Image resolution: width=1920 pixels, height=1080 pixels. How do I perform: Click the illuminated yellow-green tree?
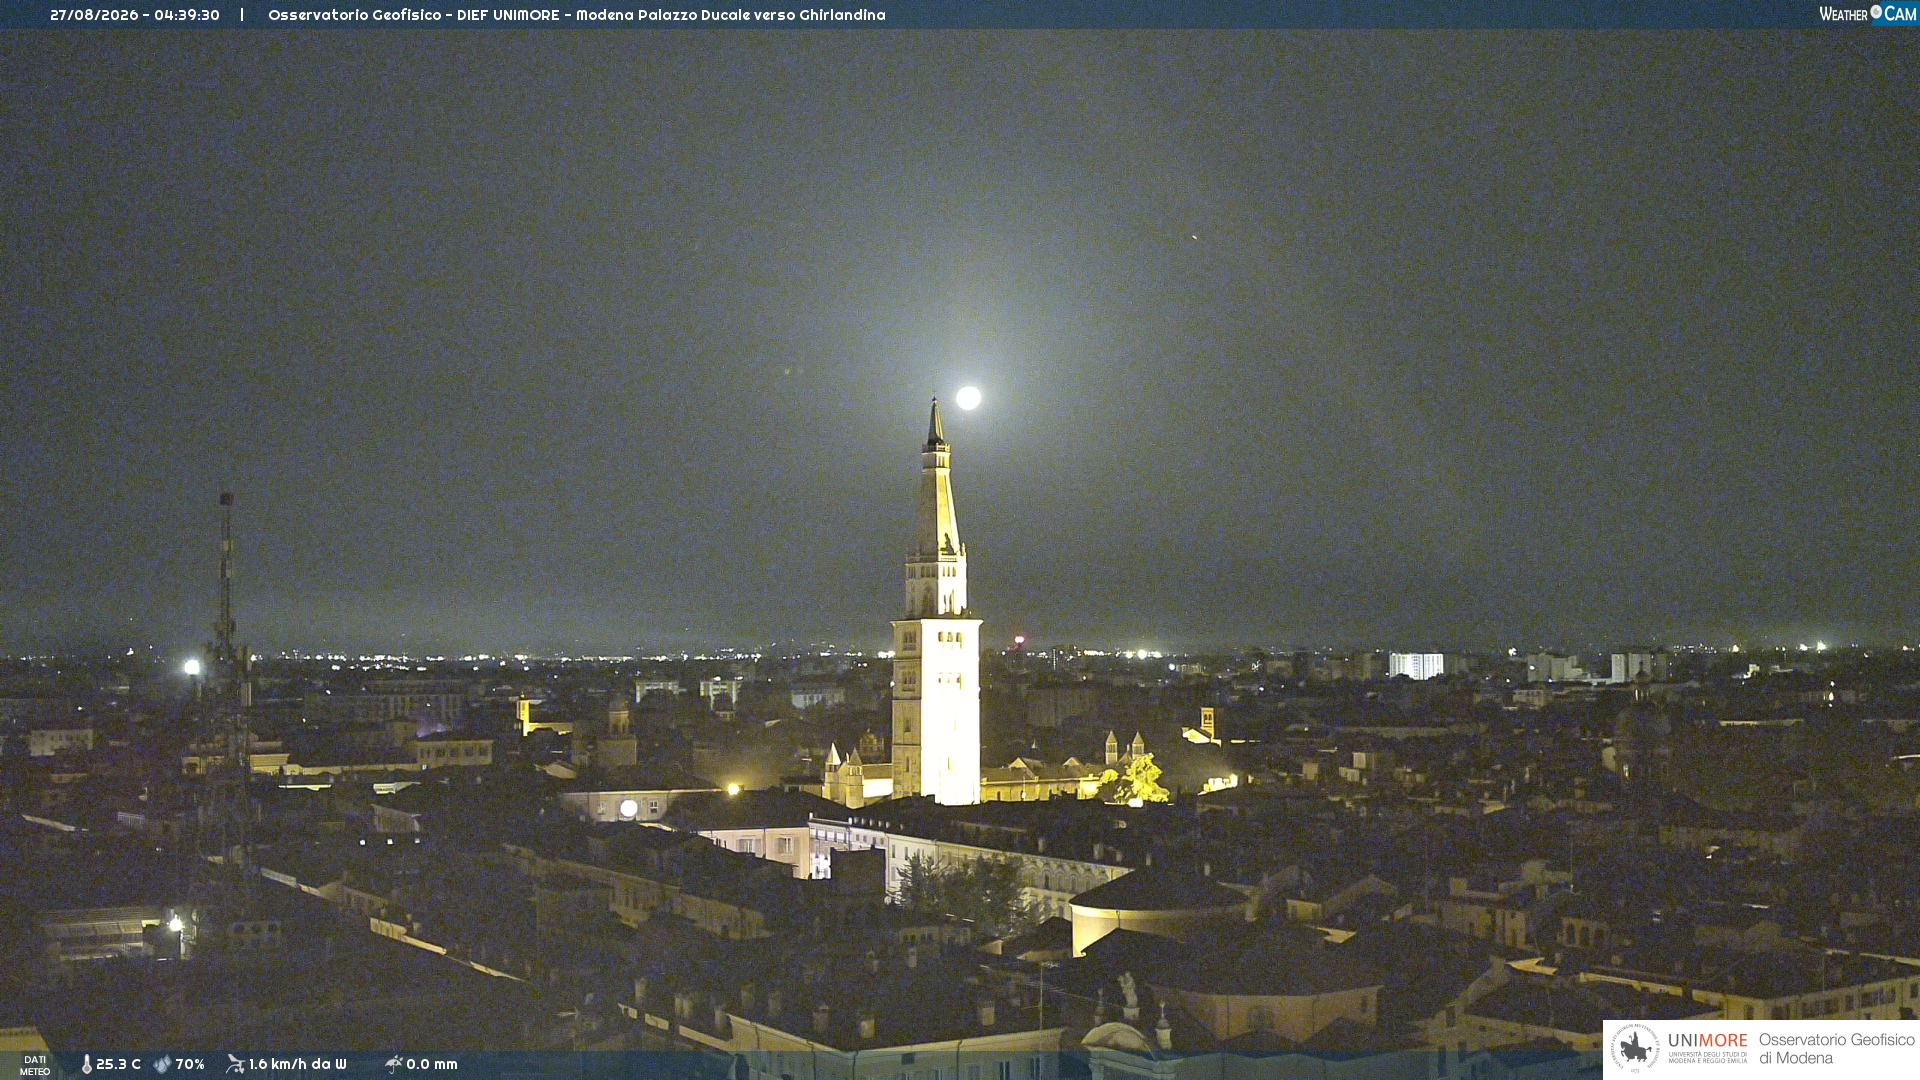point(1138,780)
